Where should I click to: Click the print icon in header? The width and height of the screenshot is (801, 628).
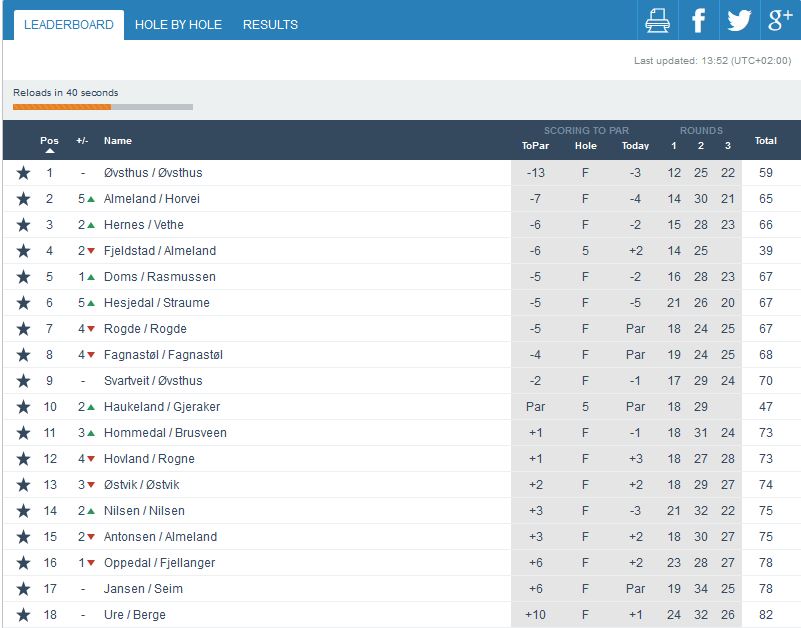[657, 20]
